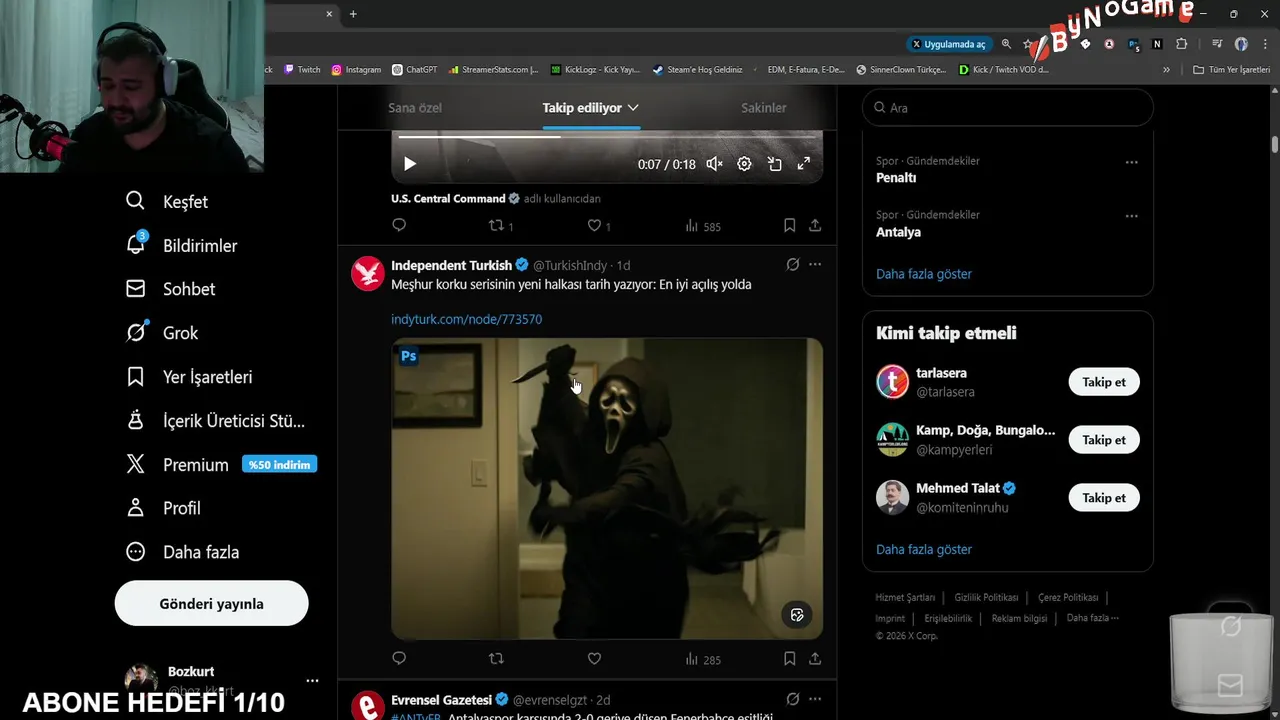Screen dimensions: 1280x720
Task: Open more options on Independent Turkish post
Action: point(815,265)
